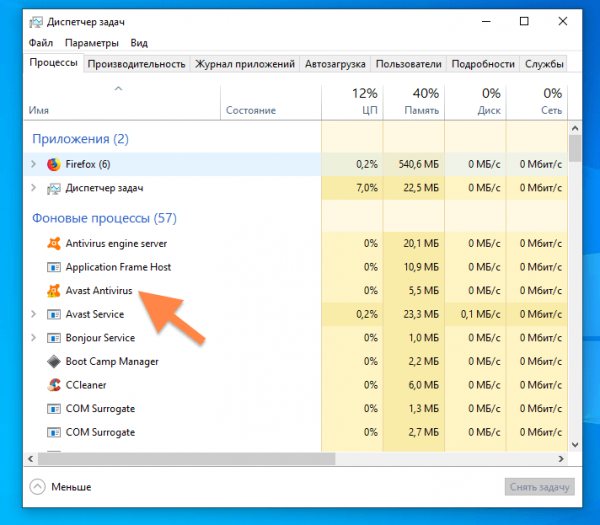The image size is (600, 525).
Task: Click CCleaner memory value 6,0 МБ
Action: pos(424,385)
